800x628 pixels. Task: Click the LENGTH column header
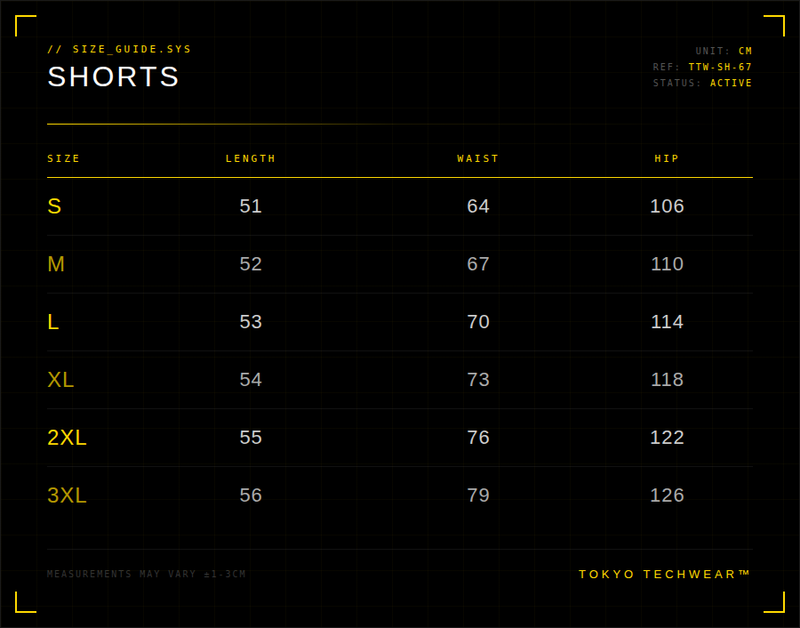point(251,159)
